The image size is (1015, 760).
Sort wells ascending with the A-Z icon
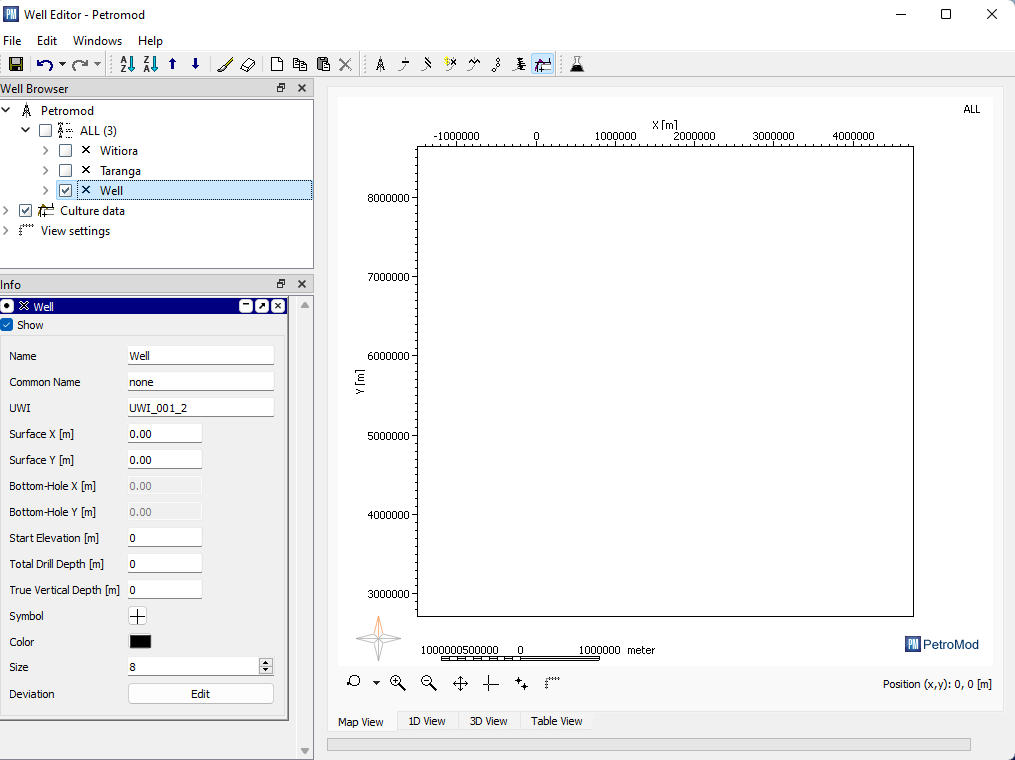pyautogui.click(x=127, y=65)
